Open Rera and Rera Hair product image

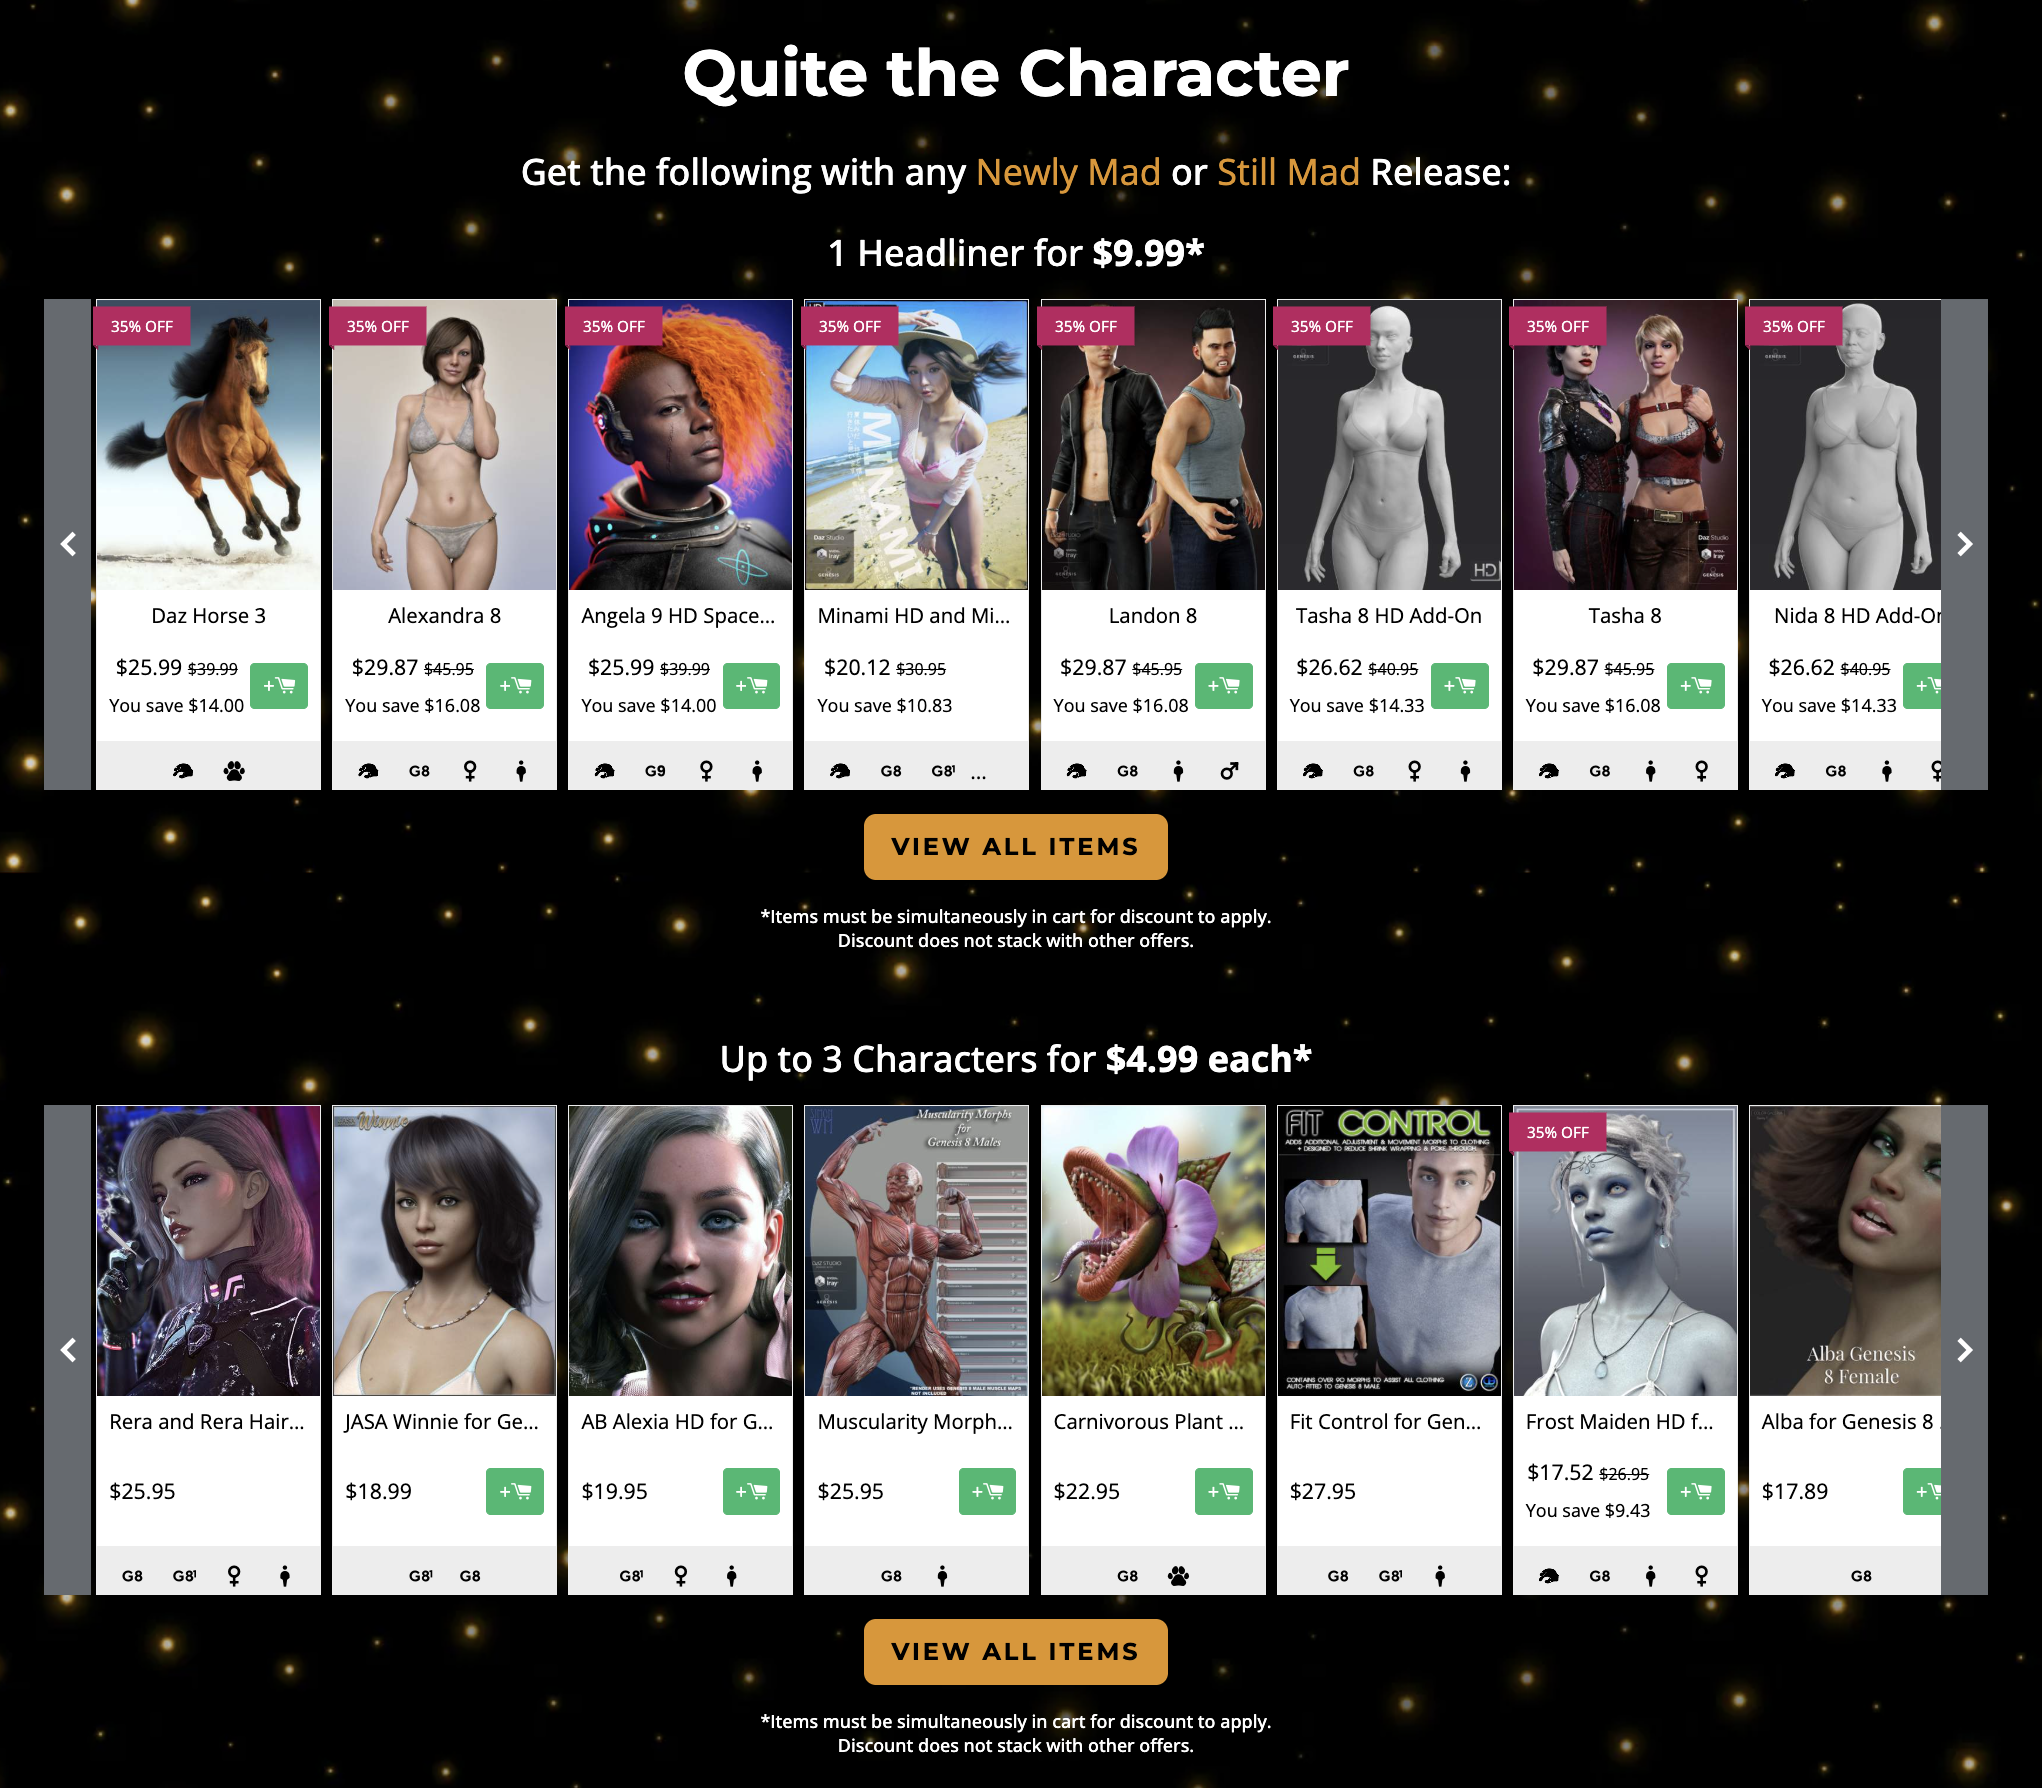pyautogui.click(x=208, y=1250)
